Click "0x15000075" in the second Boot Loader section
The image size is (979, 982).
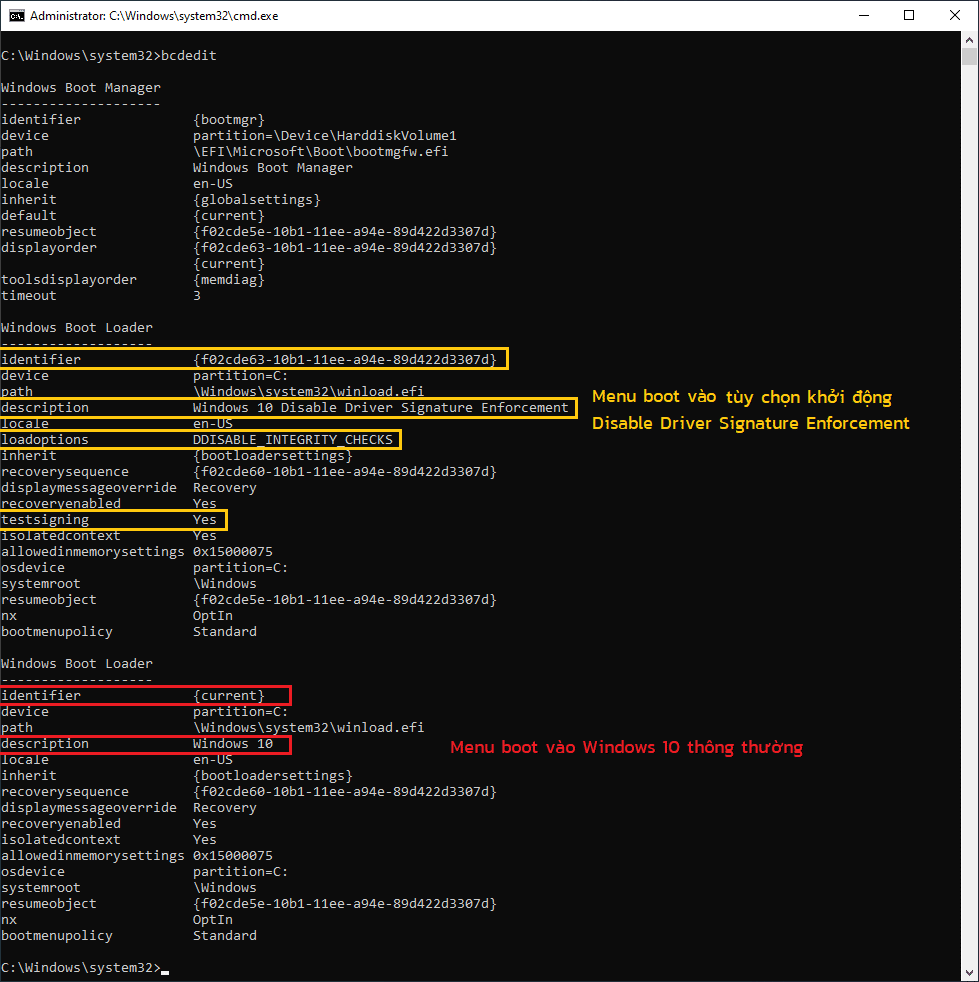[x=233, y=855]
